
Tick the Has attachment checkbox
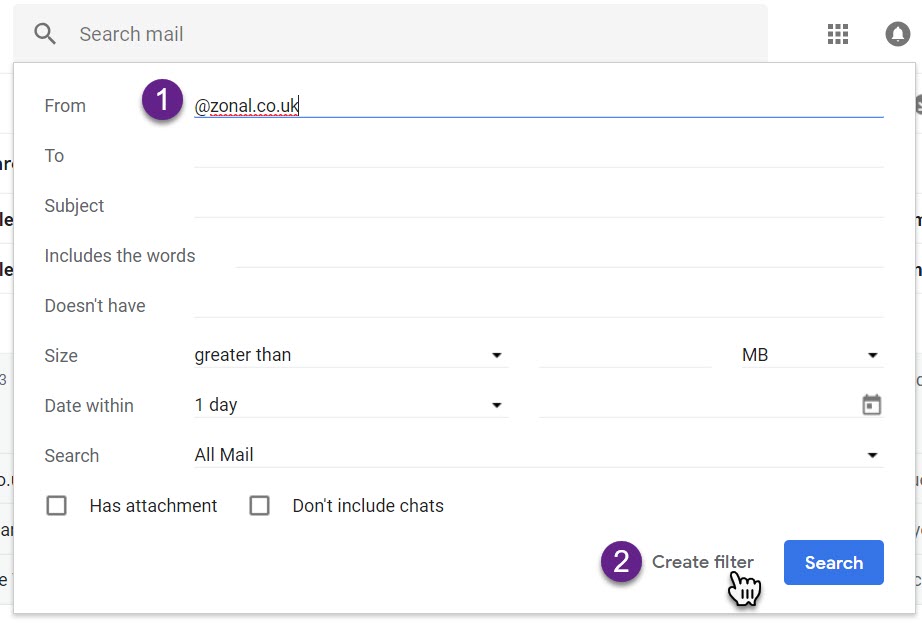(x=56, y=505)
